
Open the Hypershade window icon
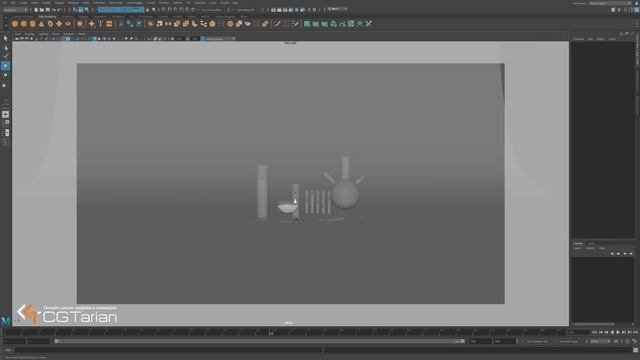297,10
